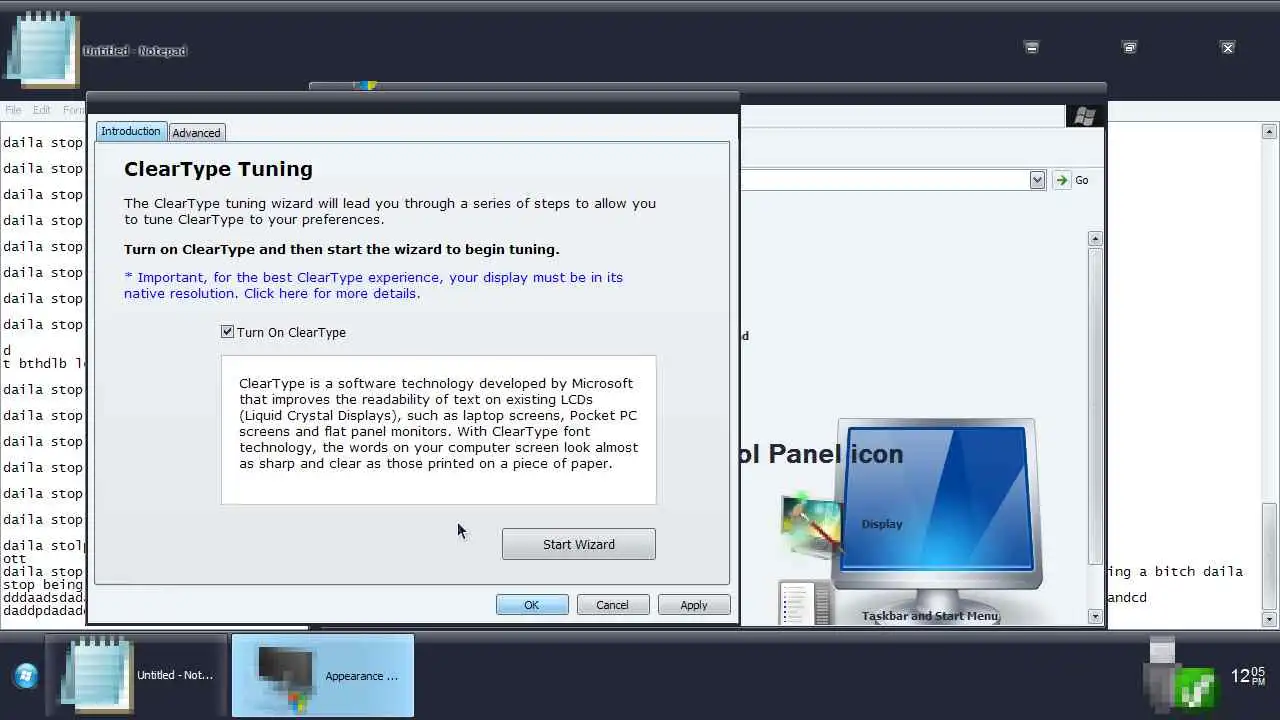Open the Appearance paintbrush picture icon

pyautogui.click(x=812, y=524)
